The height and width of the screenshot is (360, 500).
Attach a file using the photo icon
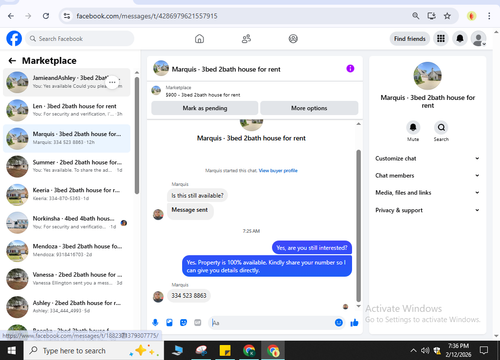click(169, 322)
